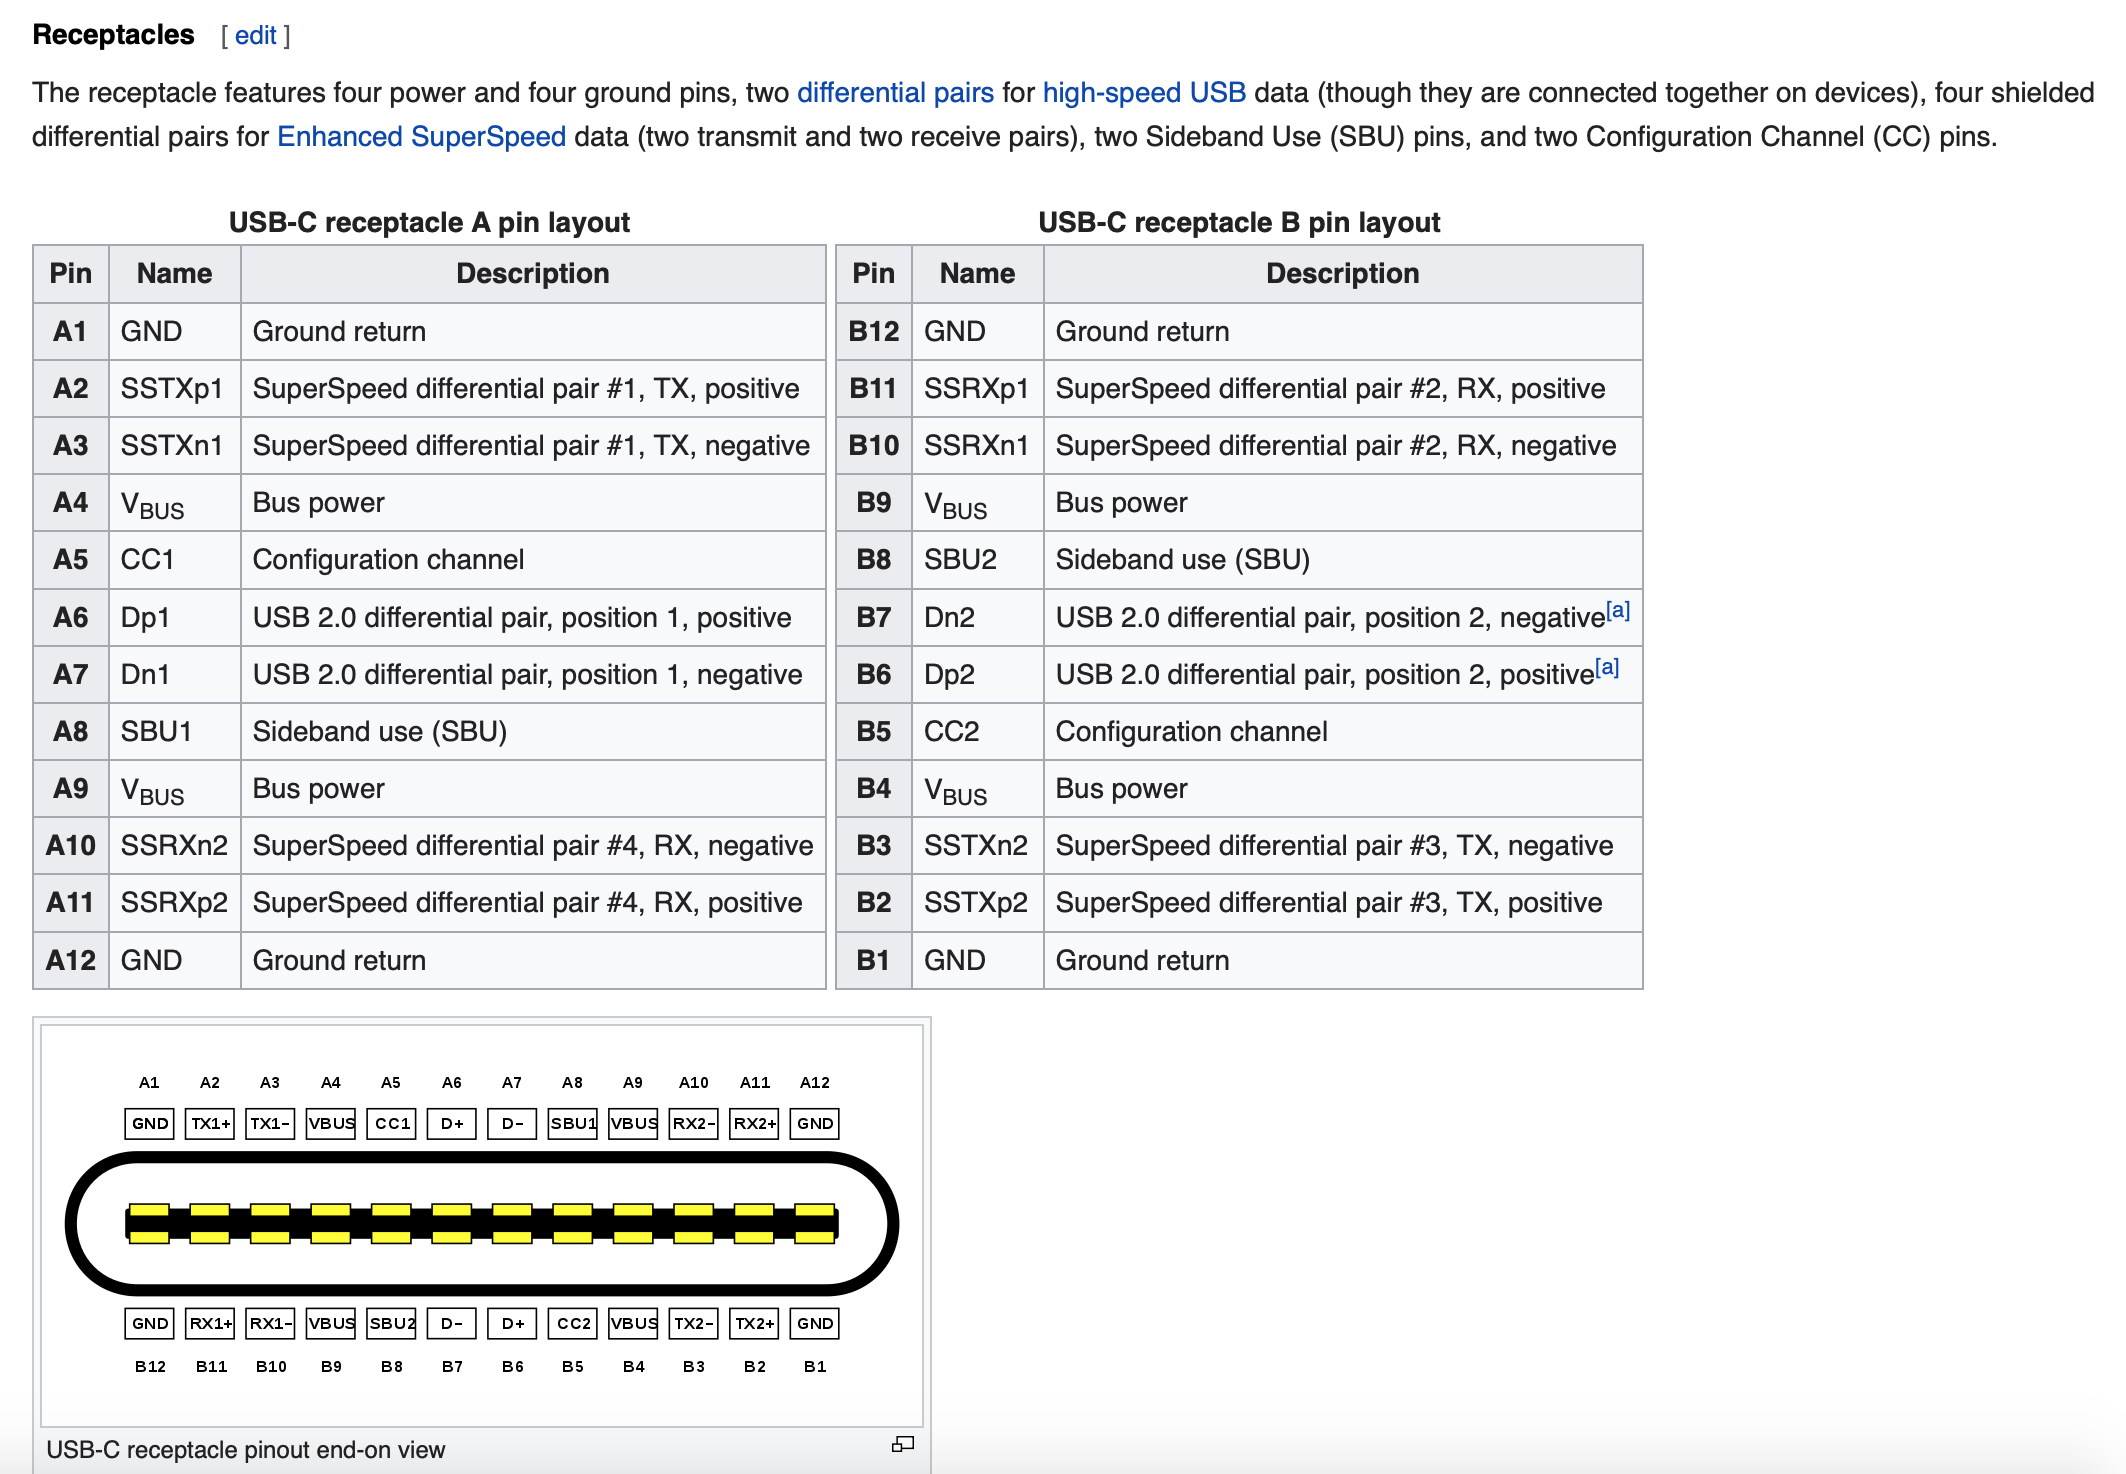Open the high-speed USB link
Viewport: 2126px width, 1474px height.
[x=1144, y=93]
